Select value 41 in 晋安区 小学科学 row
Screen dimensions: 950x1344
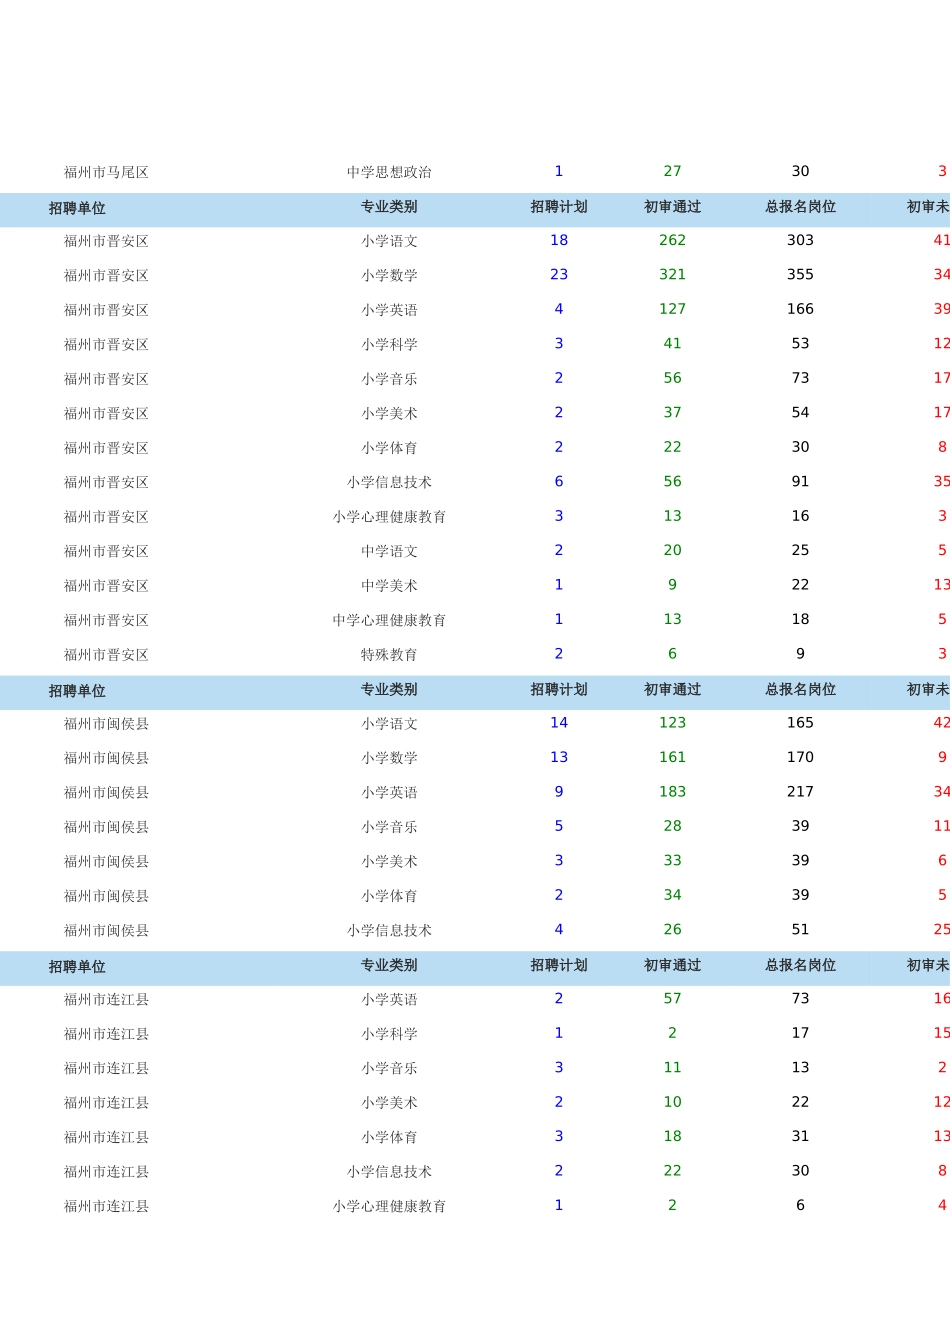[x=672, y=344]
